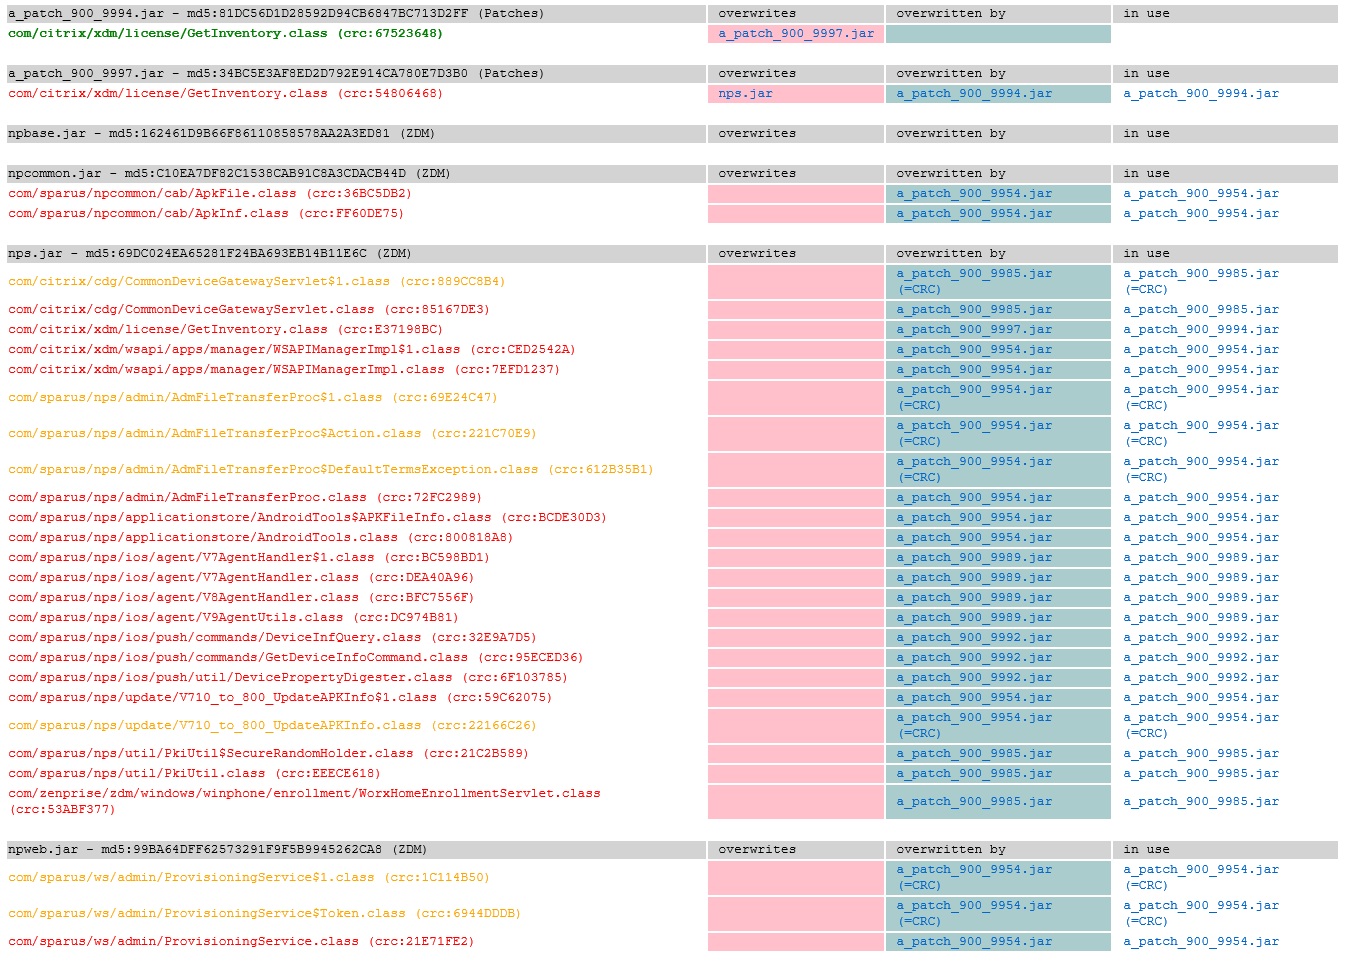This screenshot has height=956, width=1346.
Task: Open overwritten-by a_patch_900_9989.jar for V7AgentHandler$1.class
Action: tap(974, 557)
